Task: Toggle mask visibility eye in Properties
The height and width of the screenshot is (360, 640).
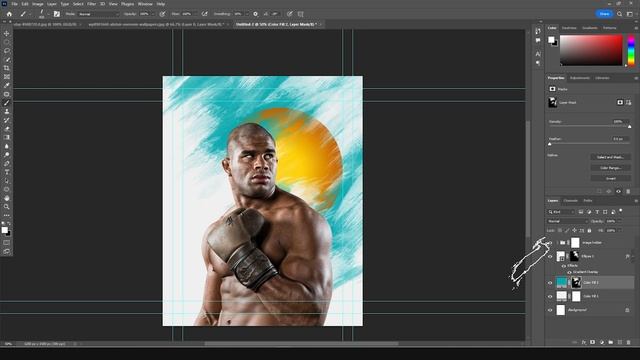Action: pos(618,191)
